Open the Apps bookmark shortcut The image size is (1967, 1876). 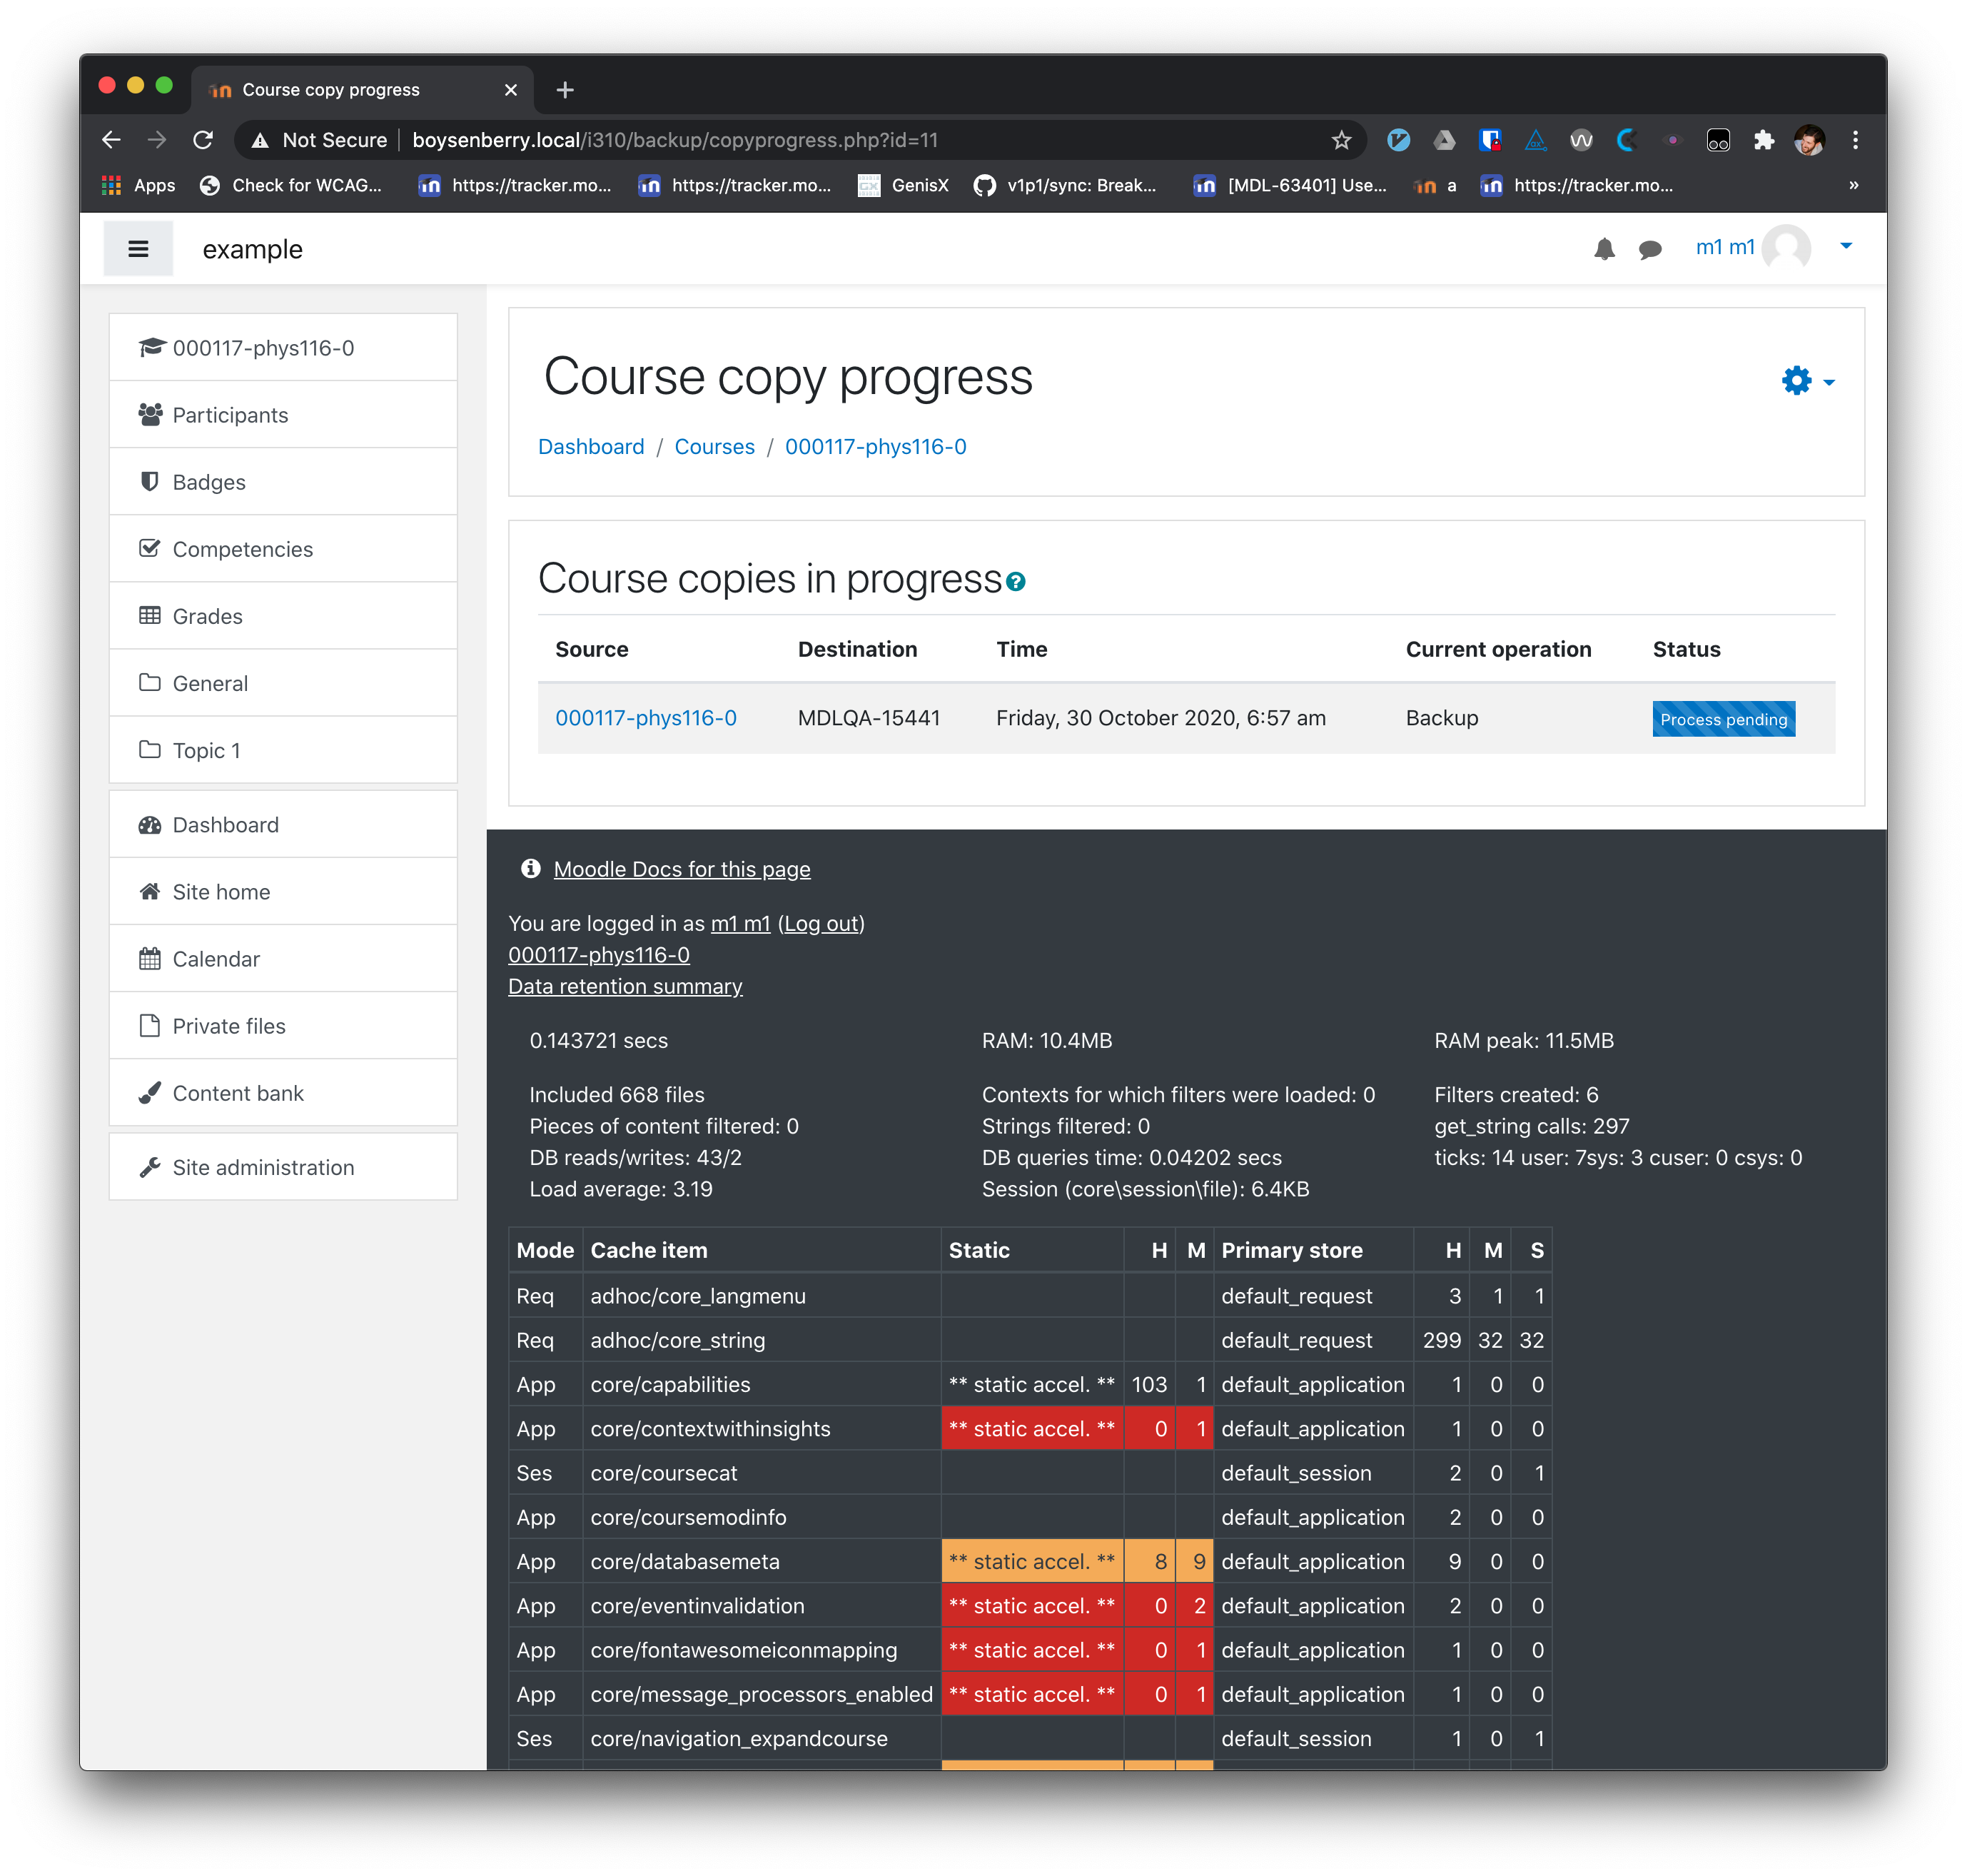[x=139, y=185]
